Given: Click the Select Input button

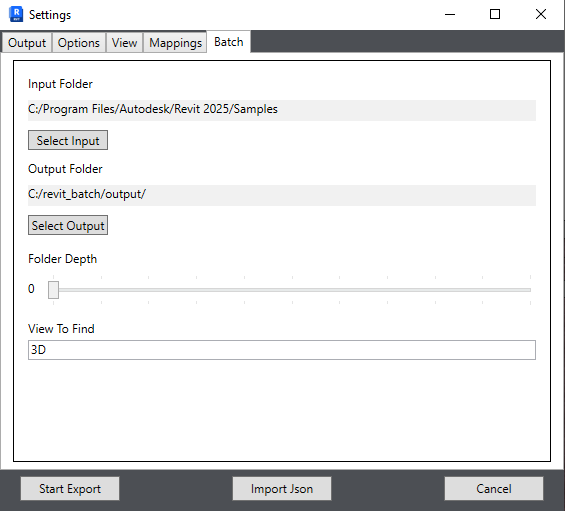Looking at the screenshot, I should (x=68, y=140).
